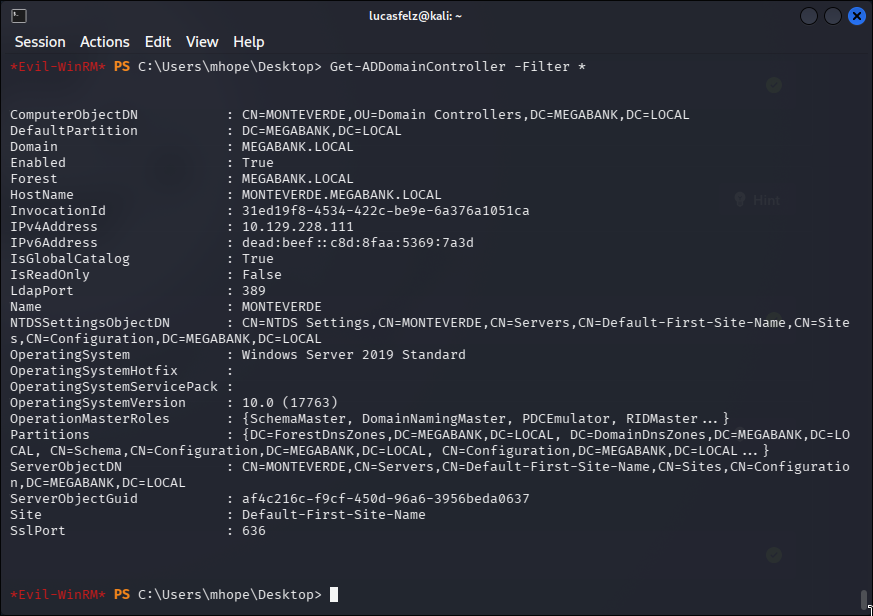The image size is (873, 616).
Task: Open the Actions menu
Action: coord(105,42)
